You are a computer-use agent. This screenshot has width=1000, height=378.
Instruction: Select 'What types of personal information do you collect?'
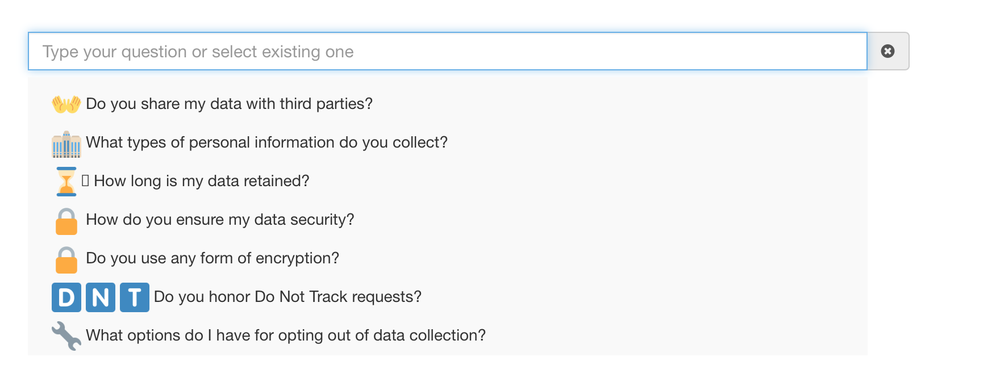coord(267,142)
